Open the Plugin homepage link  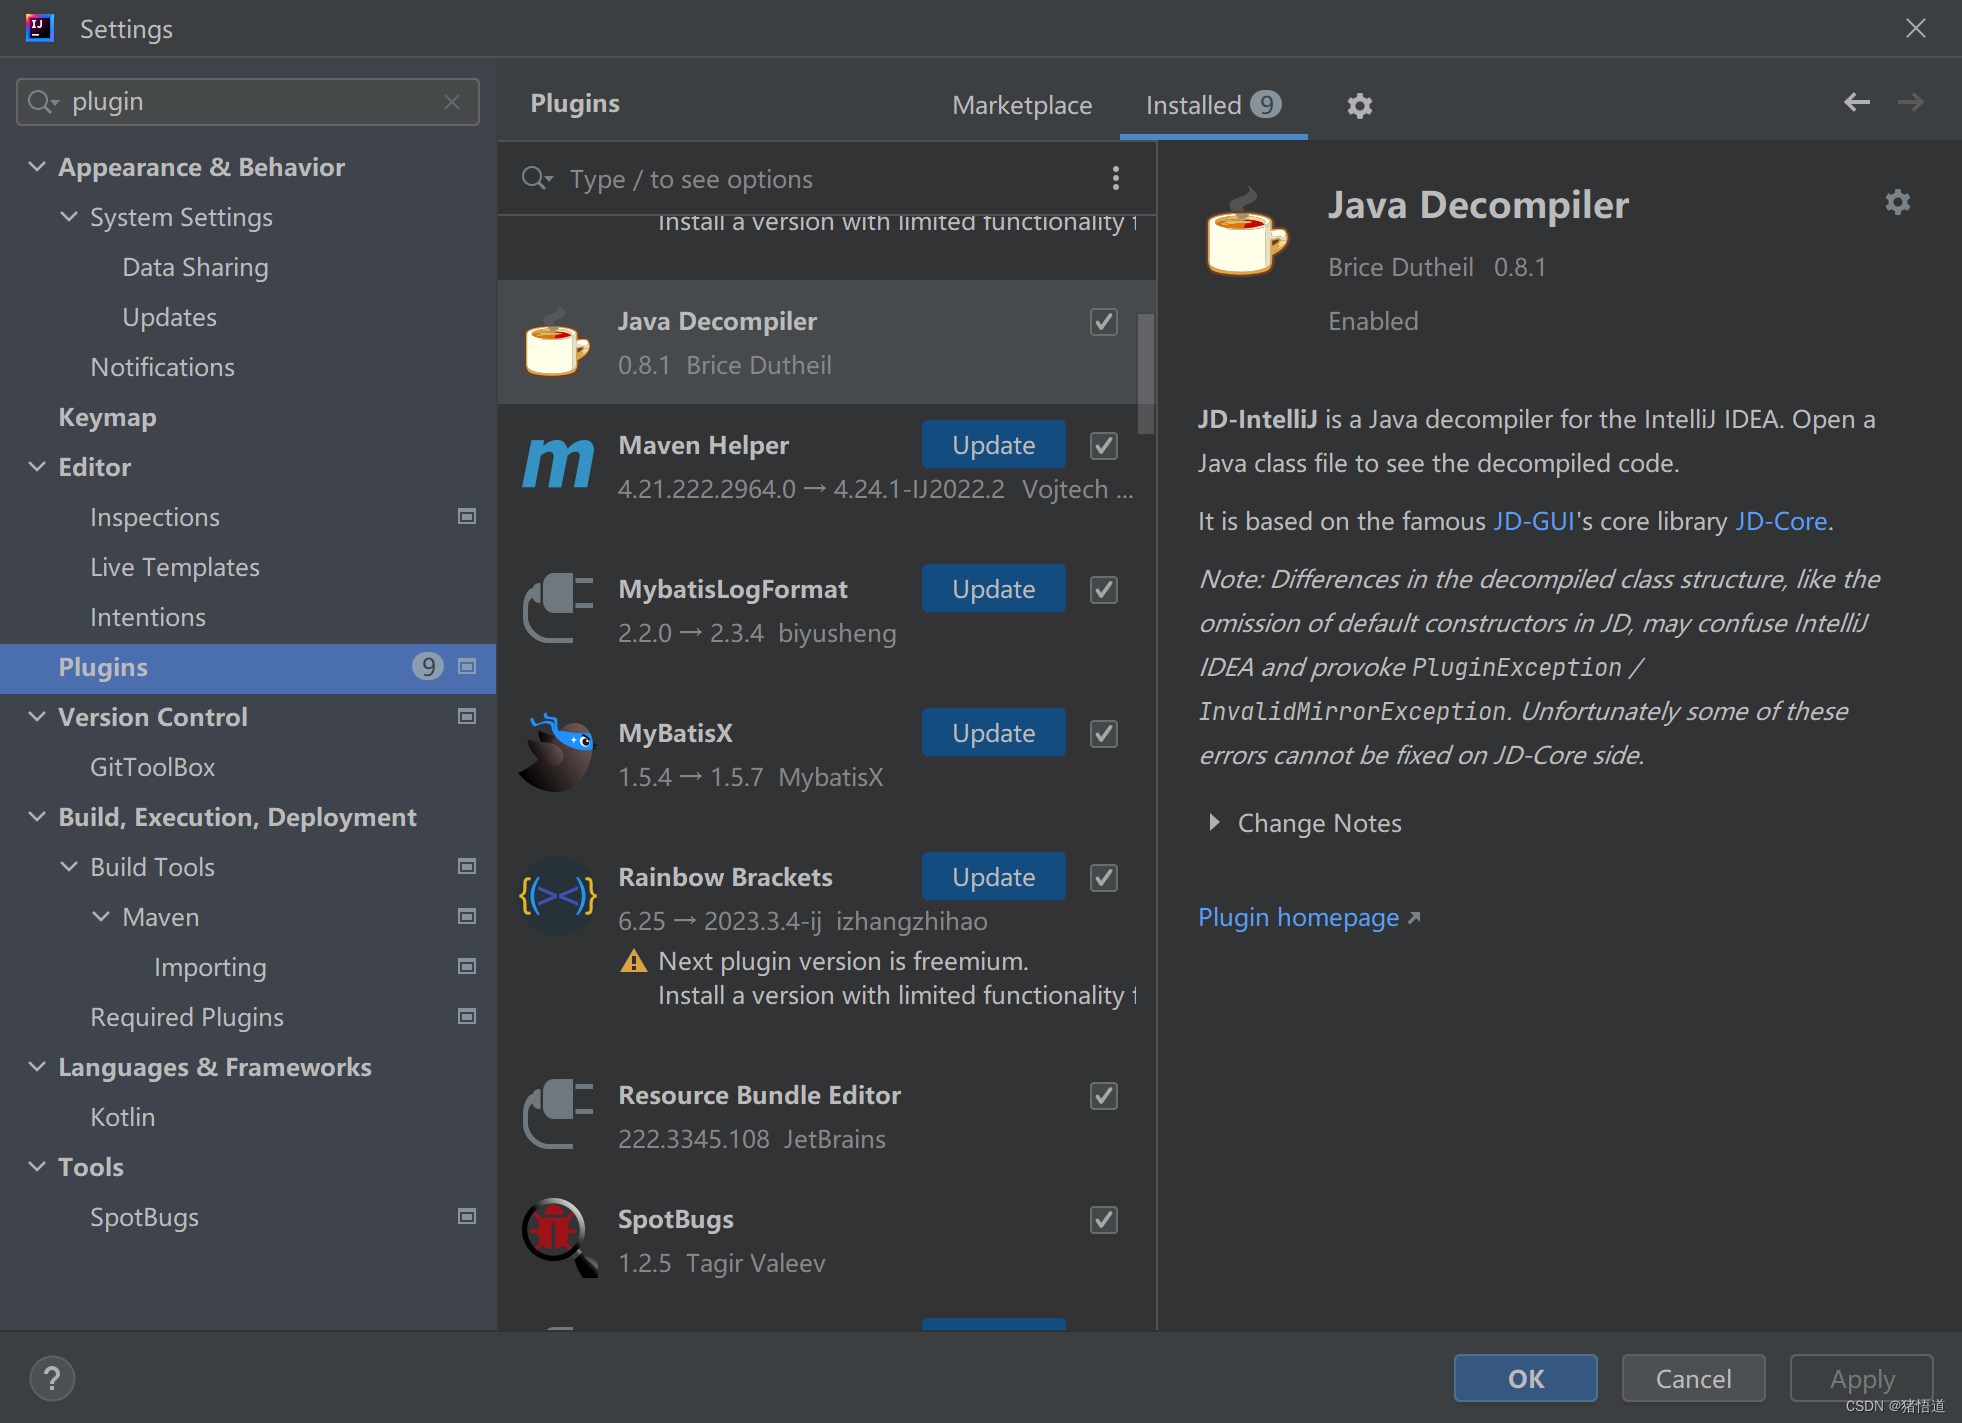point(1298,917)
